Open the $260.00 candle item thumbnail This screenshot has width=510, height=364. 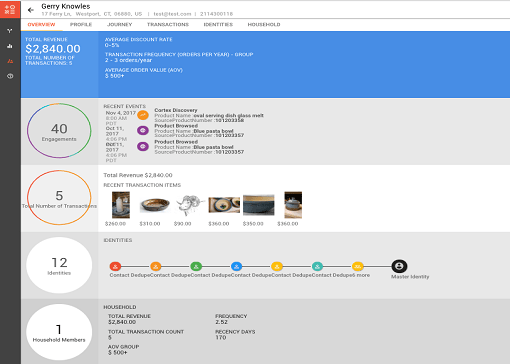pyautogui.click(x=121, y=205)
